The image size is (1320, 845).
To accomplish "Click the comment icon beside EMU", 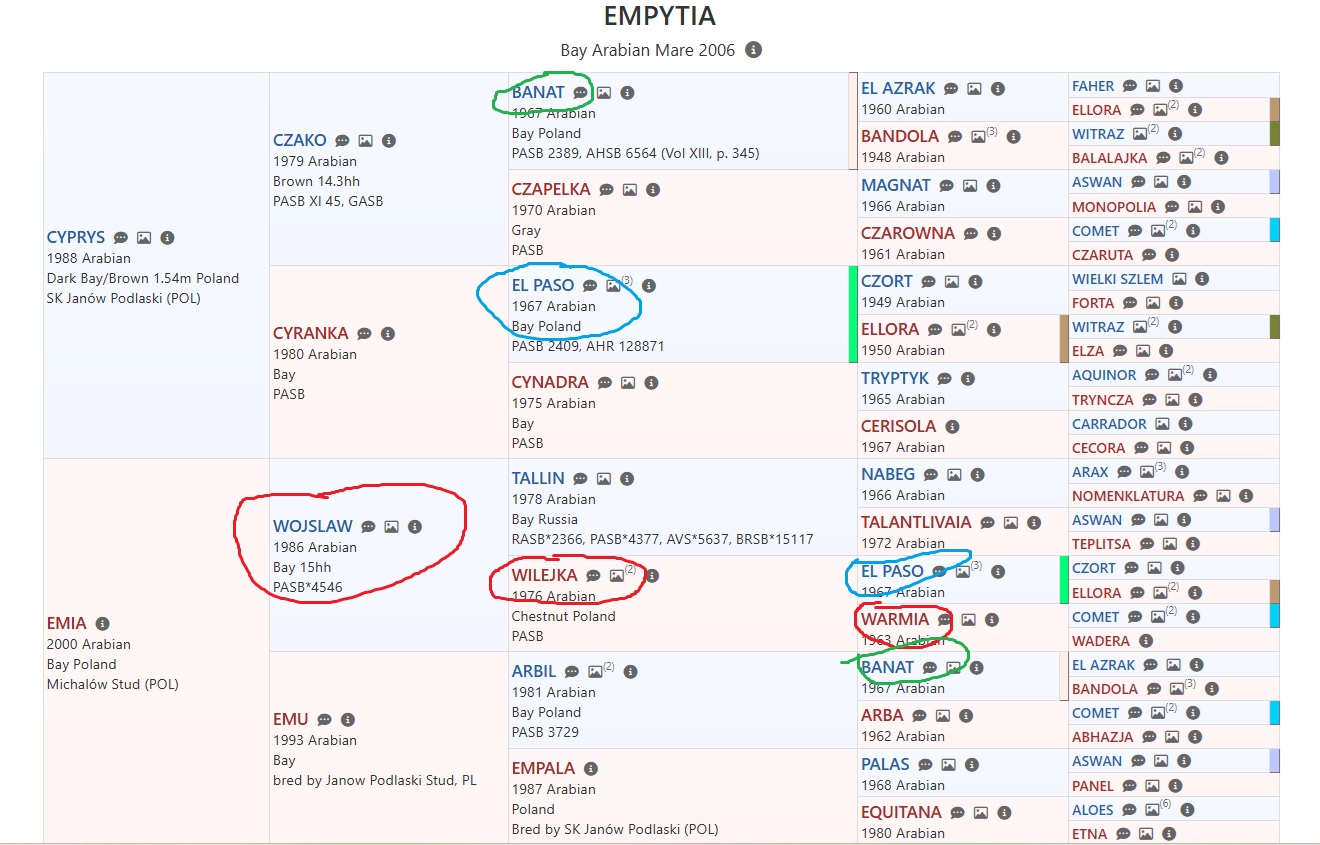I will coord(324,720).
